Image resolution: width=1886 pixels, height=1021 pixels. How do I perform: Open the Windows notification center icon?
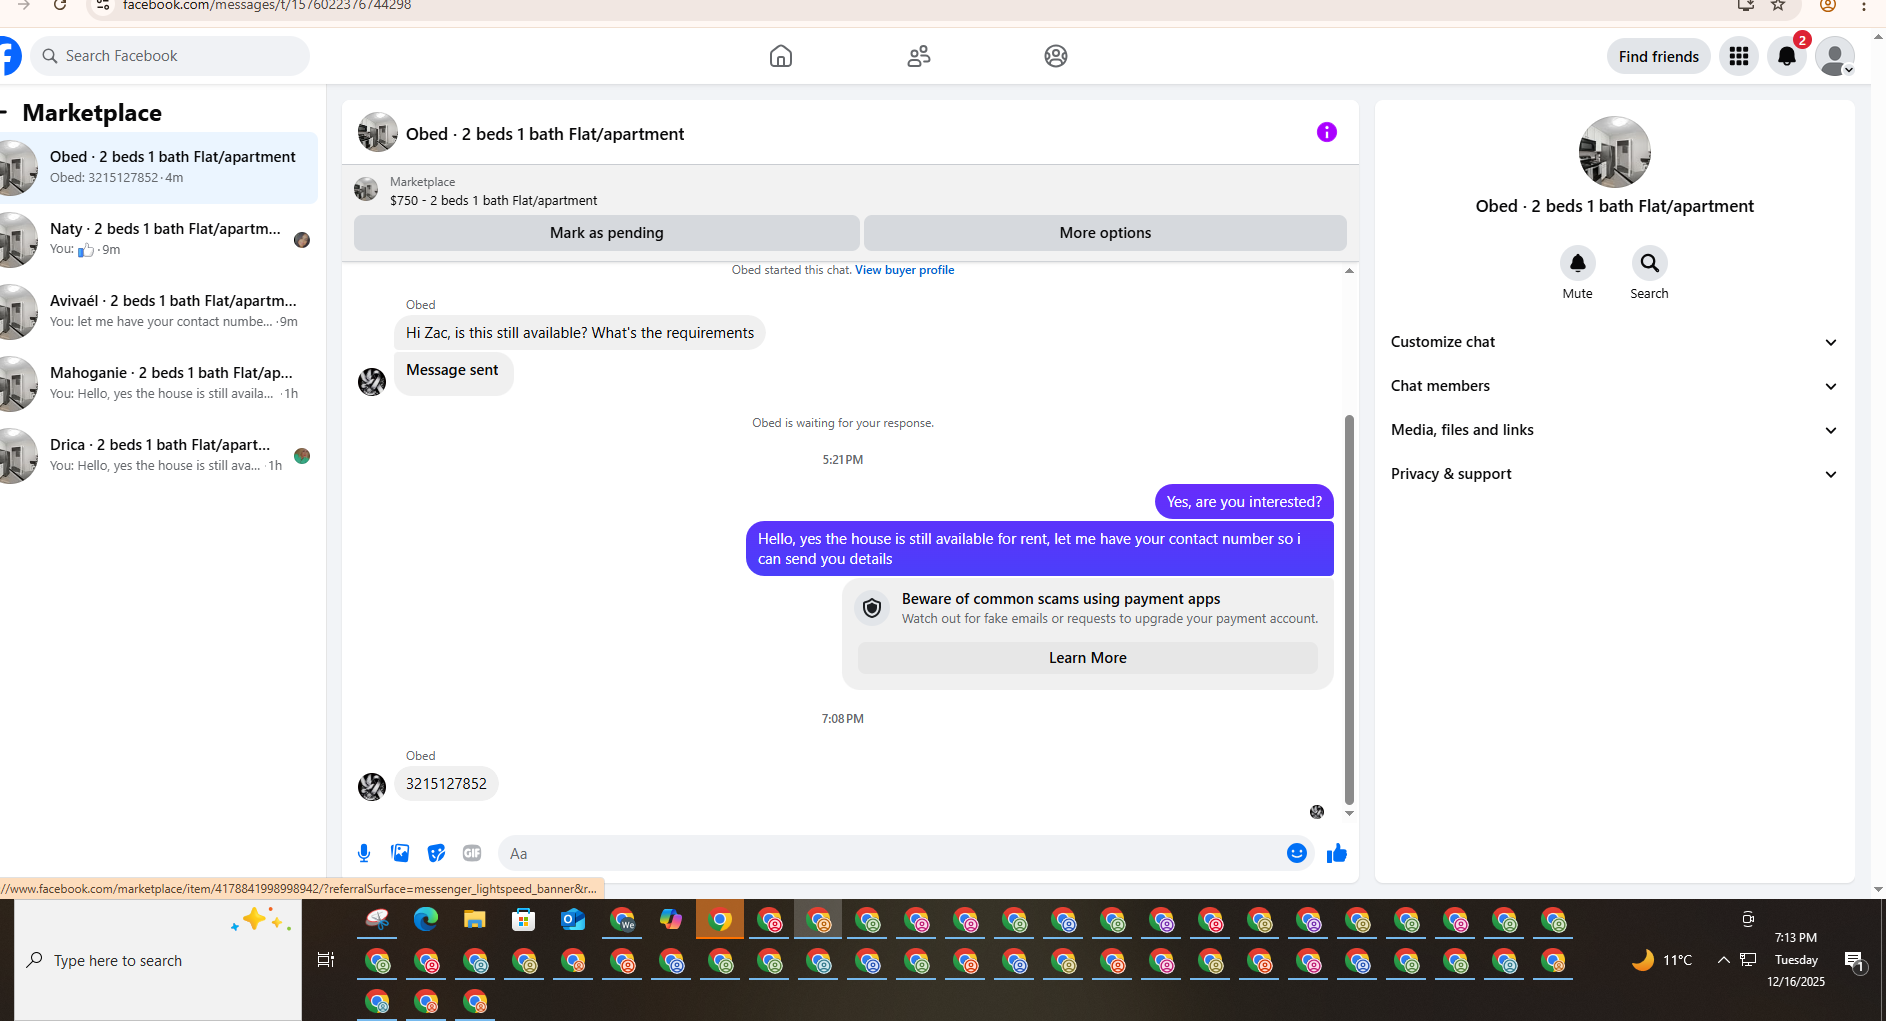tap(1855, 960)
